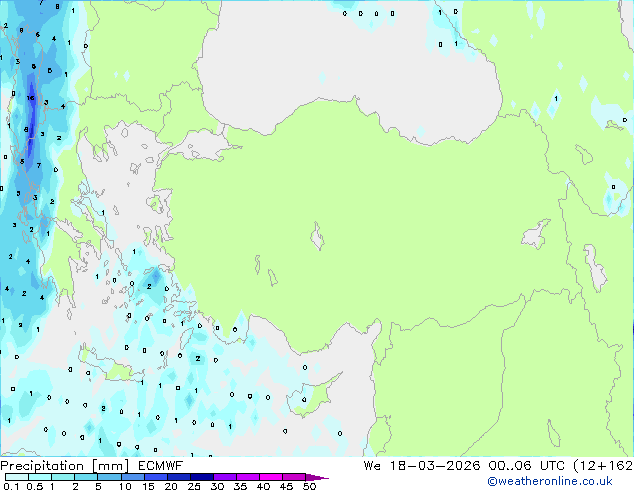Click legend swatch between 1 and 2
Screen dimensions: 634x490
coord(63,477)
